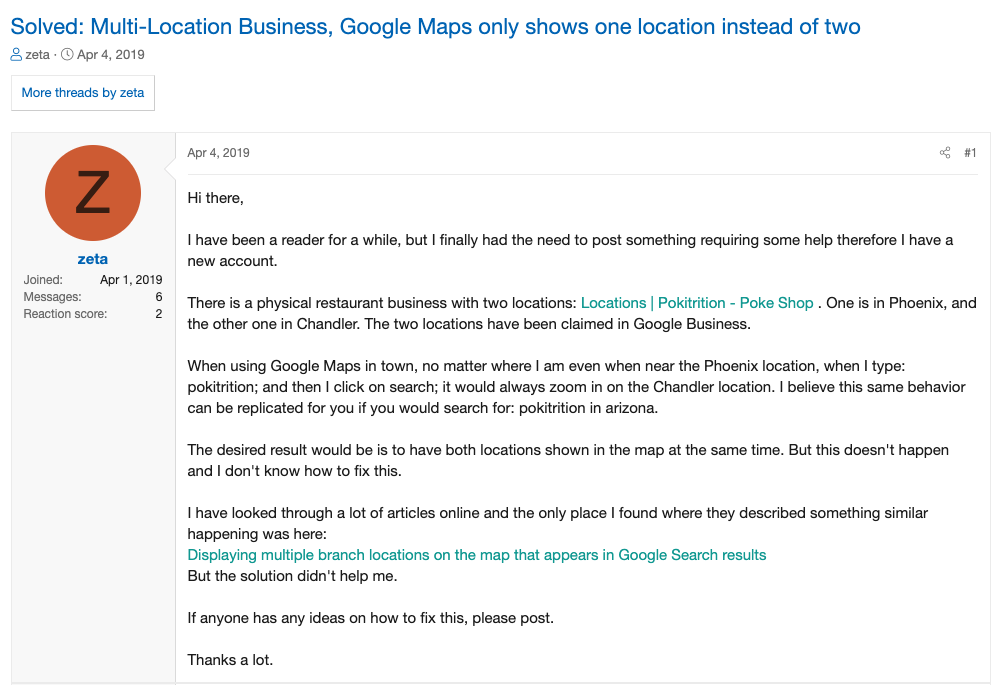
Task: Click the "Reaction score:" label
Action: click(x=65, y=314)
